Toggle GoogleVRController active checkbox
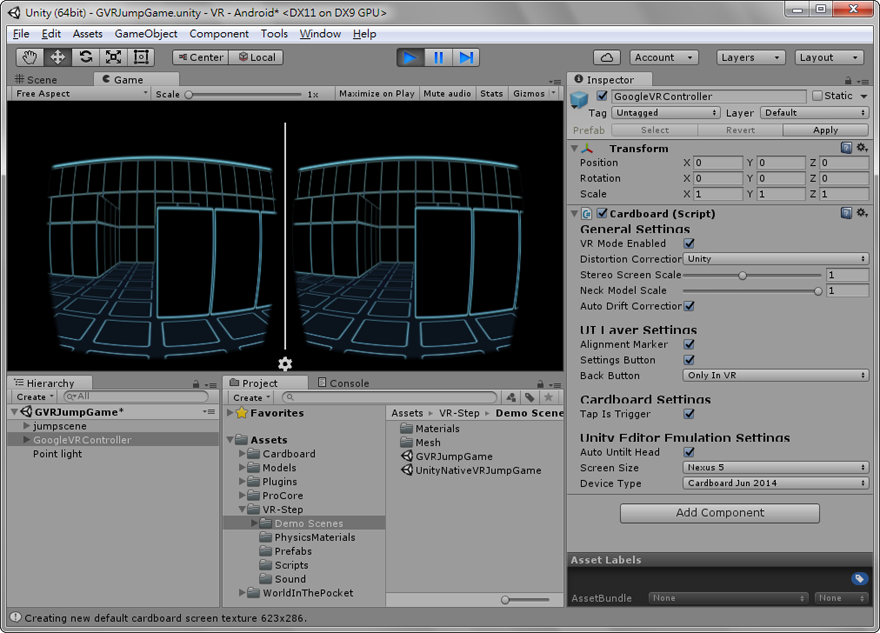The width and height of the screenshot is (880, 633). click(x=602, y=95)
